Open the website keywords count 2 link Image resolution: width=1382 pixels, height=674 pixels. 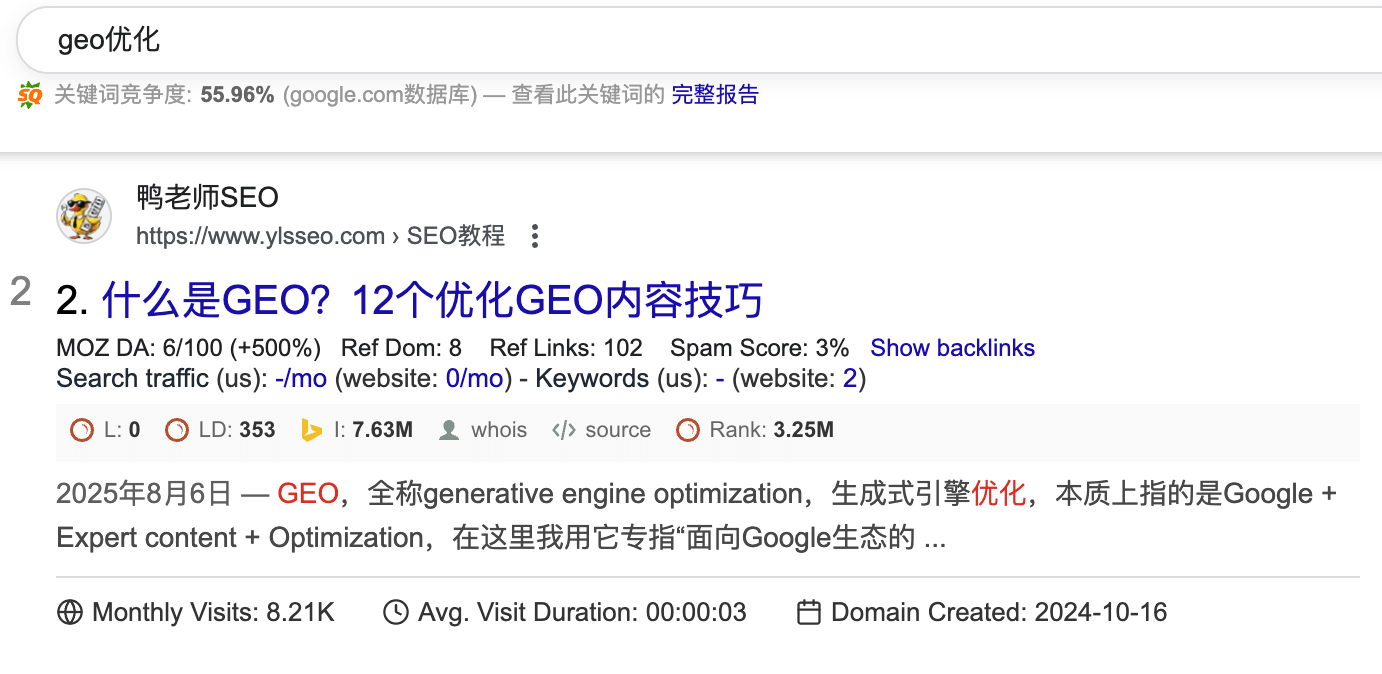pos(850,378)
